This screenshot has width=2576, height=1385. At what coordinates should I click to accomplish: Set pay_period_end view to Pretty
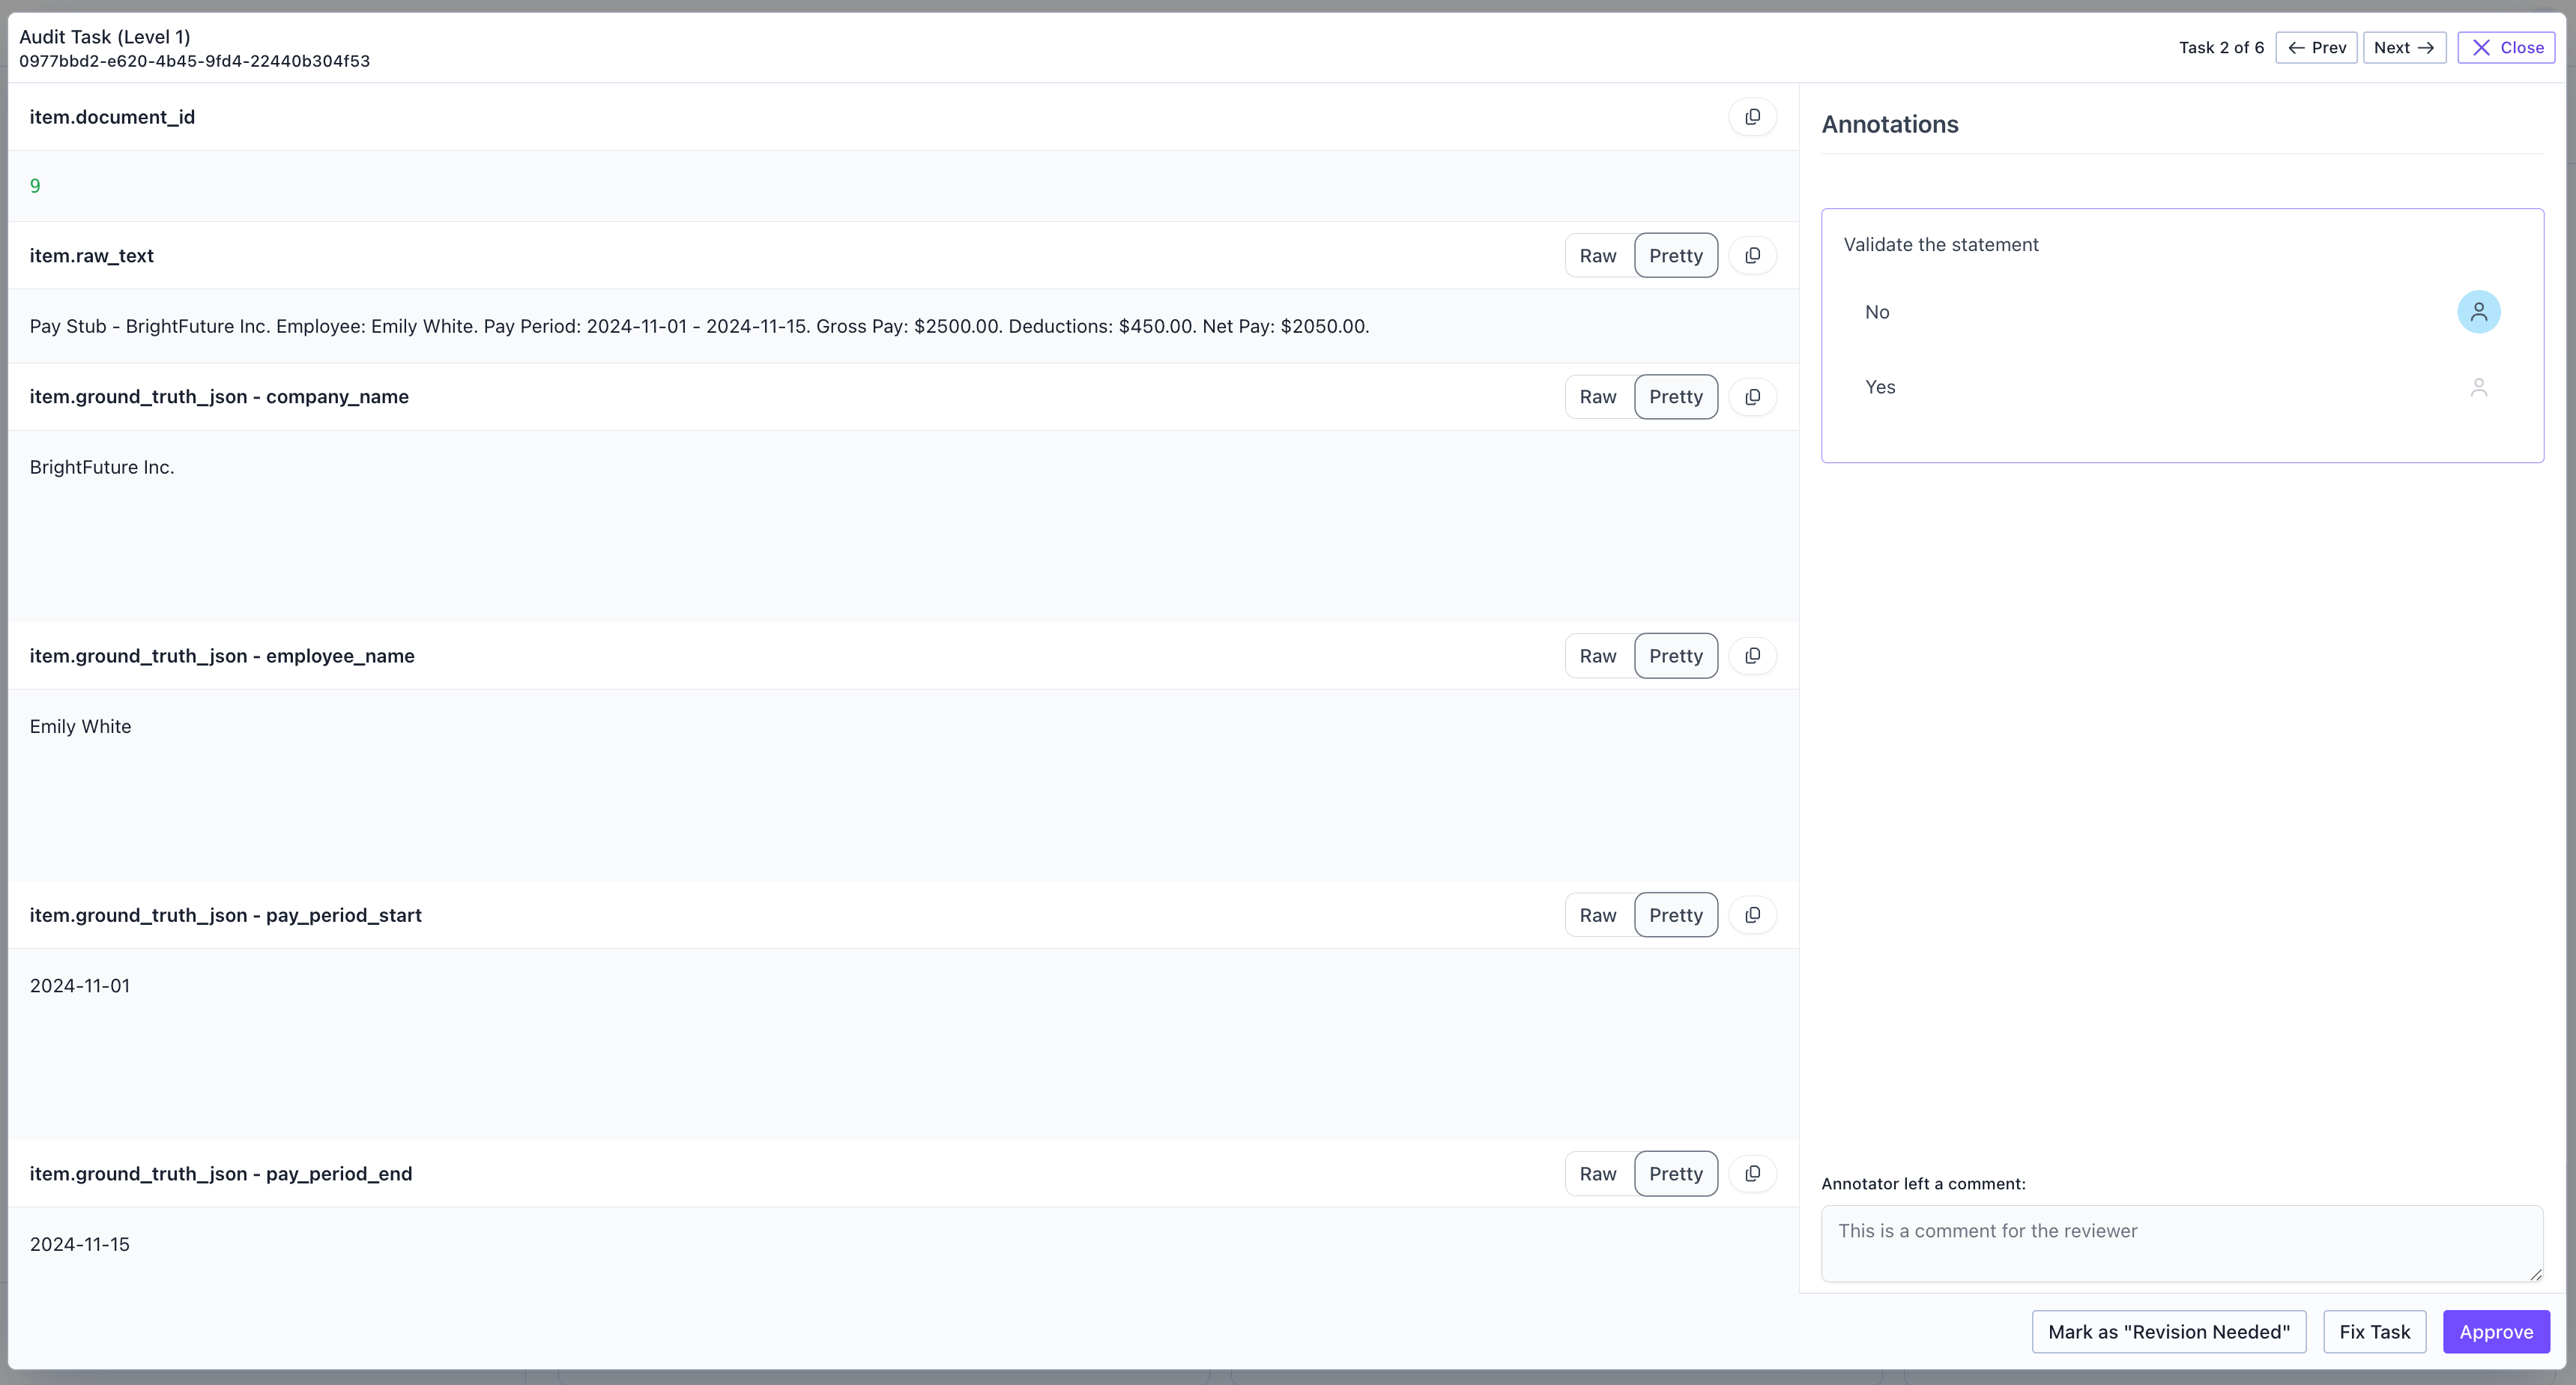click(x=1675, y=1174)
